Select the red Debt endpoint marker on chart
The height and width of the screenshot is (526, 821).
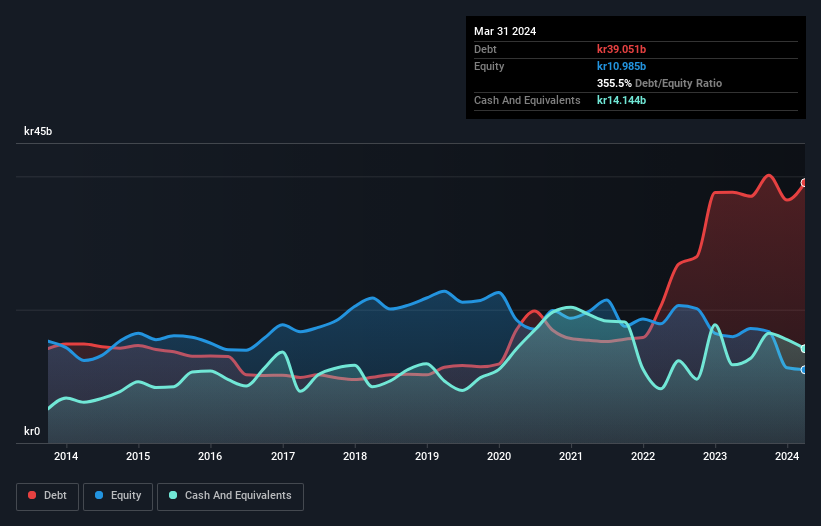click(x=804, y=183)
